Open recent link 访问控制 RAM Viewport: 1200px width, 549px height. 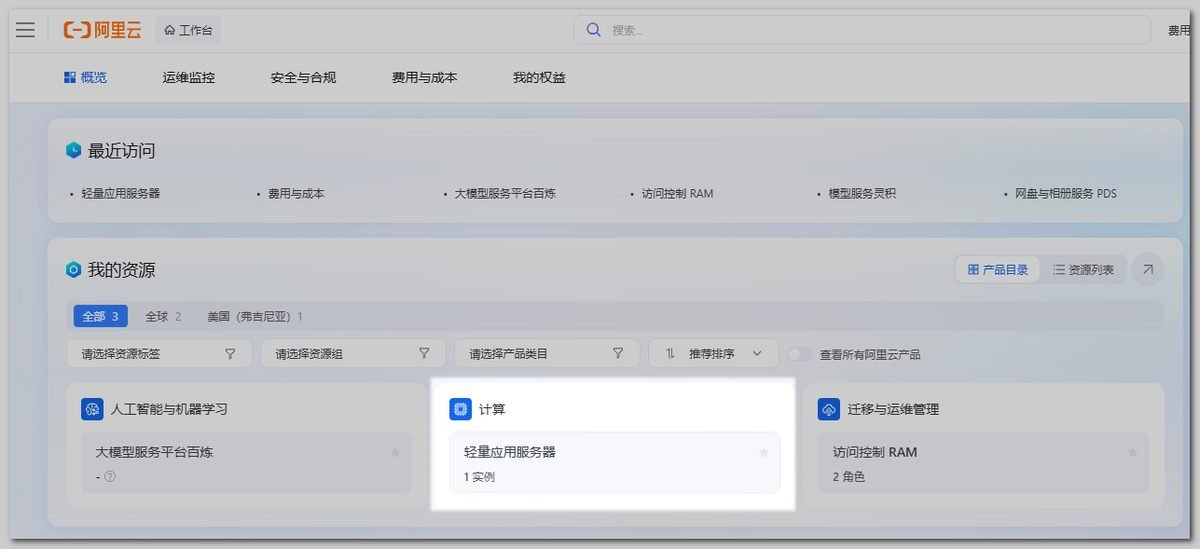tap(677, 193)
